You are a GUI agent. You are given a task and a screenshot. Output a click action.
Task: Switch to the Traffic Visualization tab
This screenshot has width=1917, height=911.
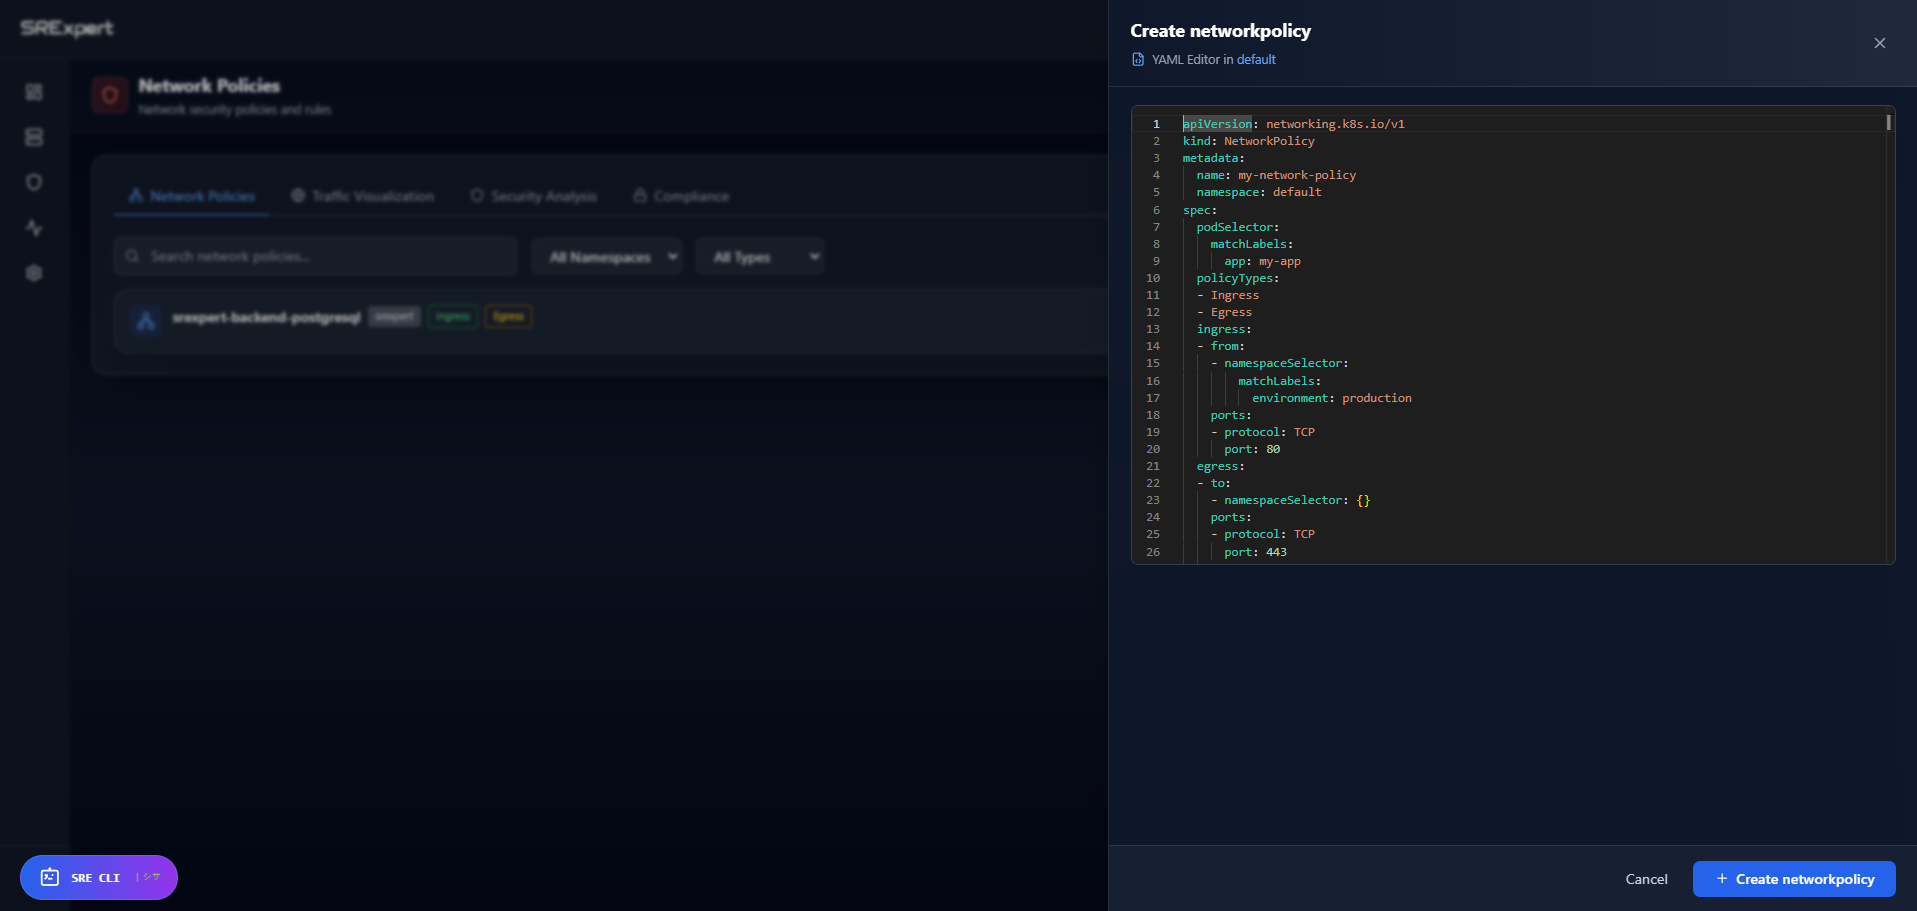(363, 196)
